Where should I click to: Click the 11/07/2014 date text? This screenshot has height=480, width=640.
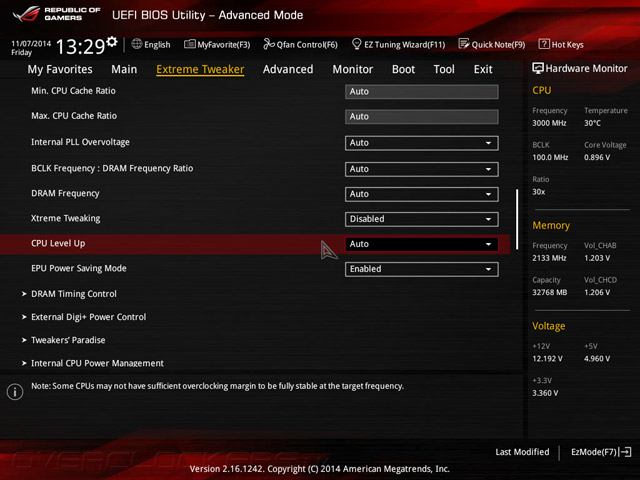[x=31, y=43]
